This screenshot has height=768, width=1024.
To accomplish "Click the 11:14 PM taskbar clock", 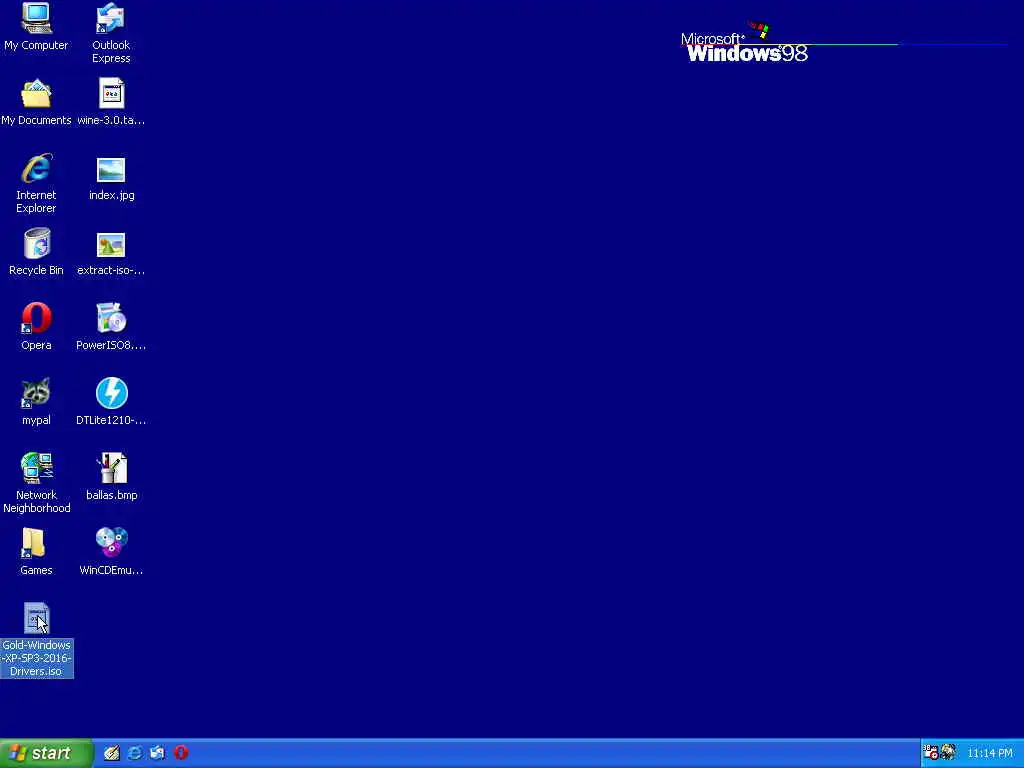I will pos(990,754).
